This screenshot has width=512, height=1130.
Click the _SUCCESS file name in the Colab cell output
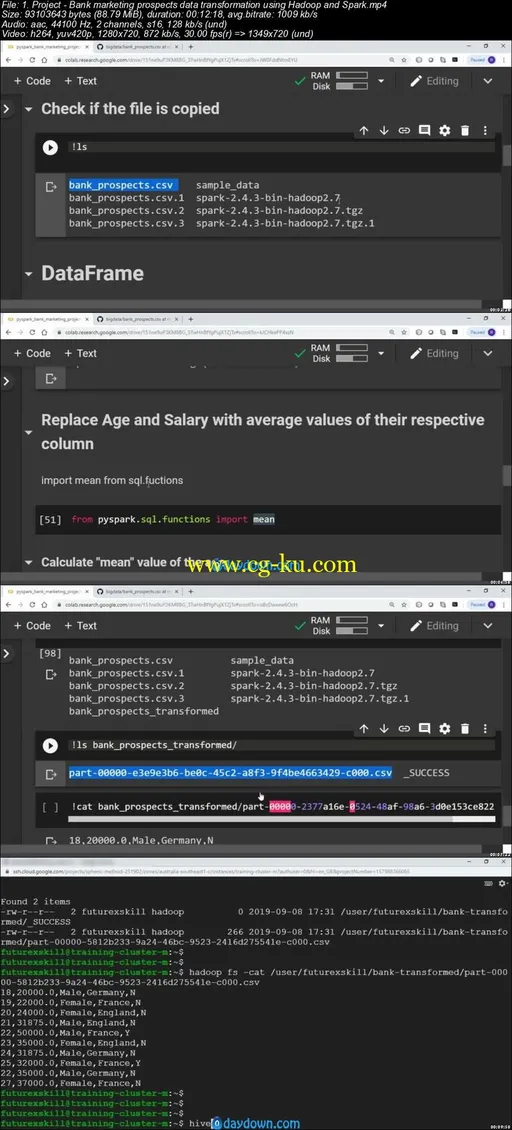click(x=426, y=773)
